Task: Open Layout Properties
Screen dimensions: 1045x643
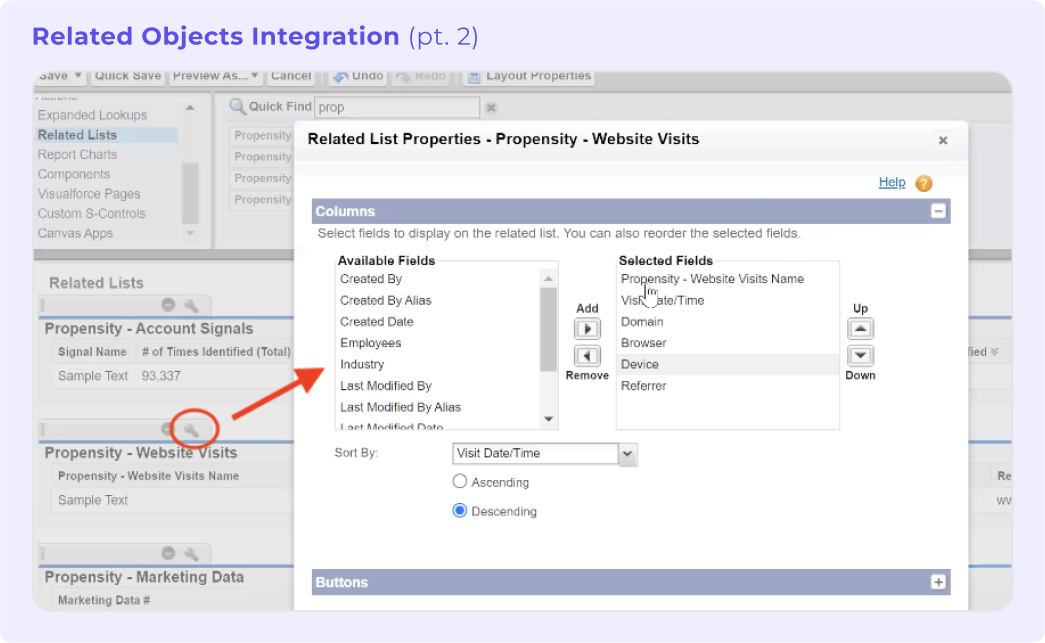Action: (529, 76)
